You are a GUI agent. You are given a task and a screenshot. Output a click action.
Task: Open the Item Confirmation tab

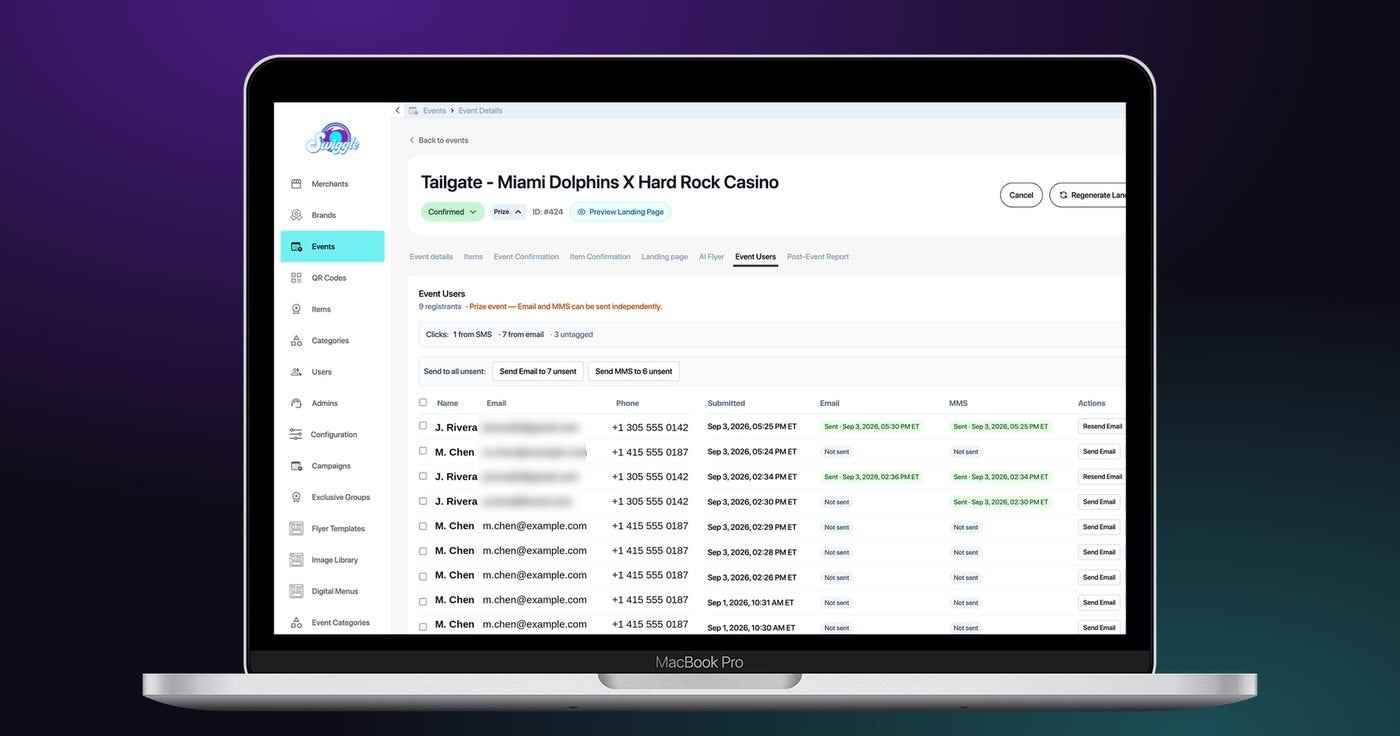click(x=600, y=257)
